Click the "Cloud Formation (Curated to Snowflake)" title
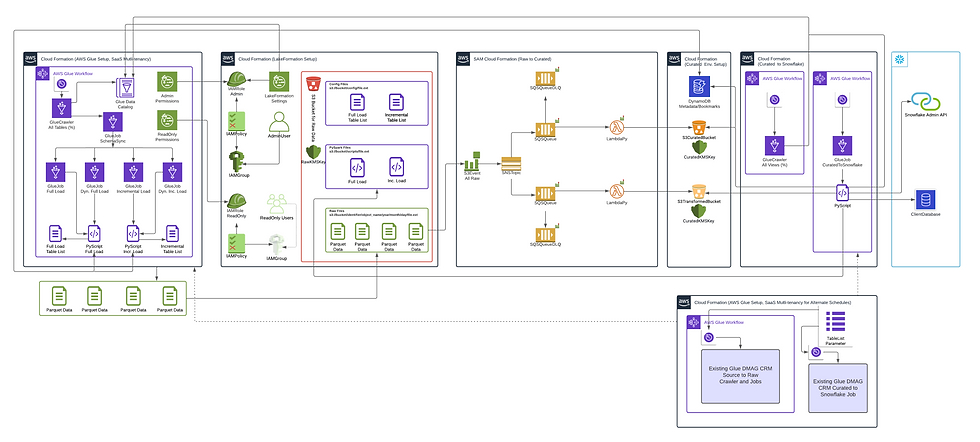This screenshot has height=442, width=980. 781,60
